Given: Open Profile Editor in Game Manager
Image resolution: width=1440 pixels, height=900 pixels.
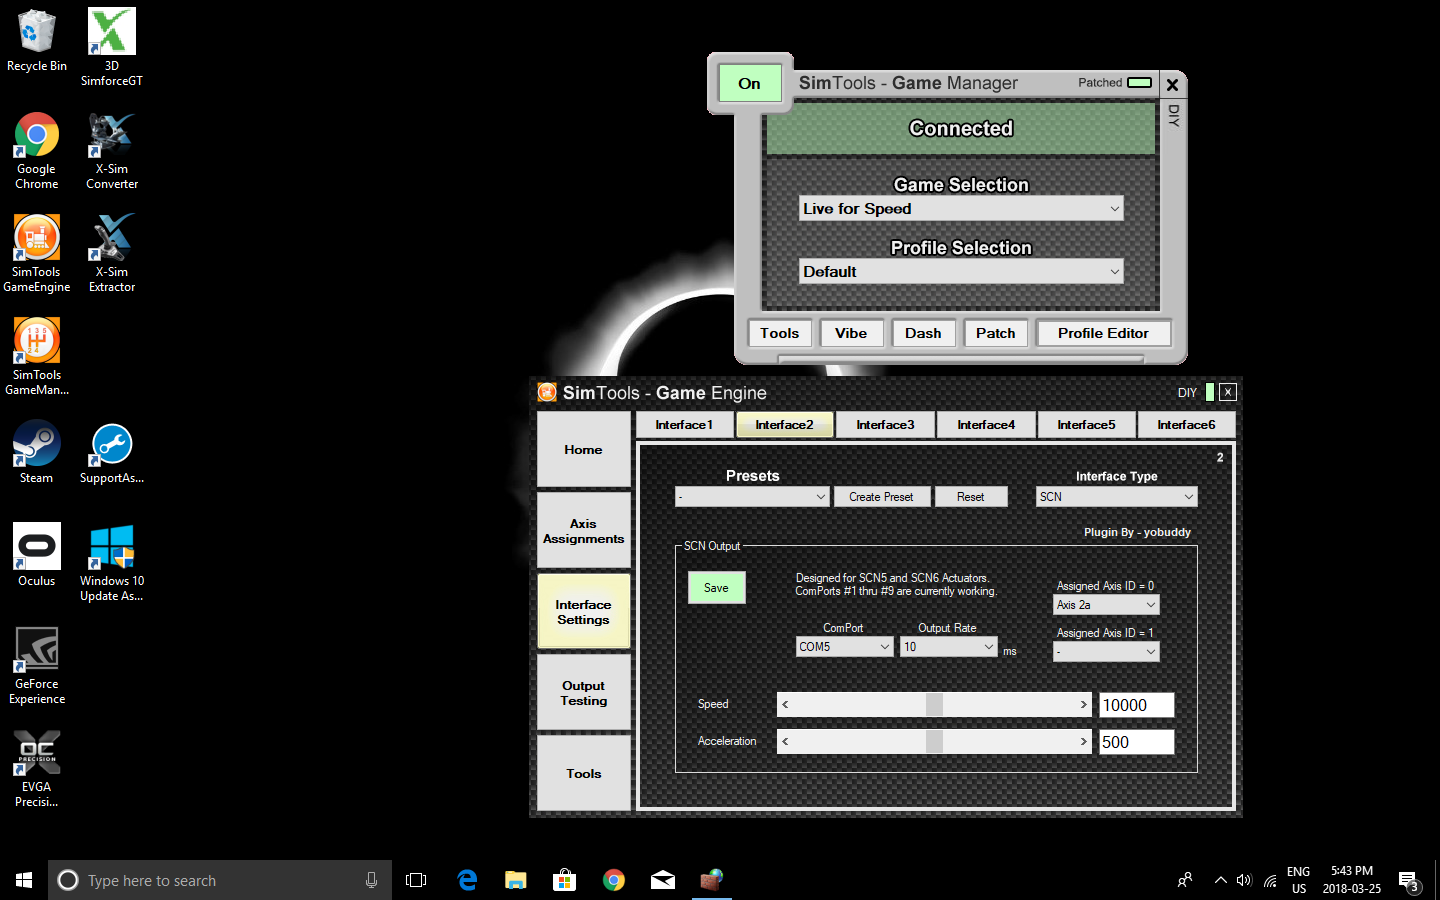Looking at the screenshot, I should (x=1103, y=333).
